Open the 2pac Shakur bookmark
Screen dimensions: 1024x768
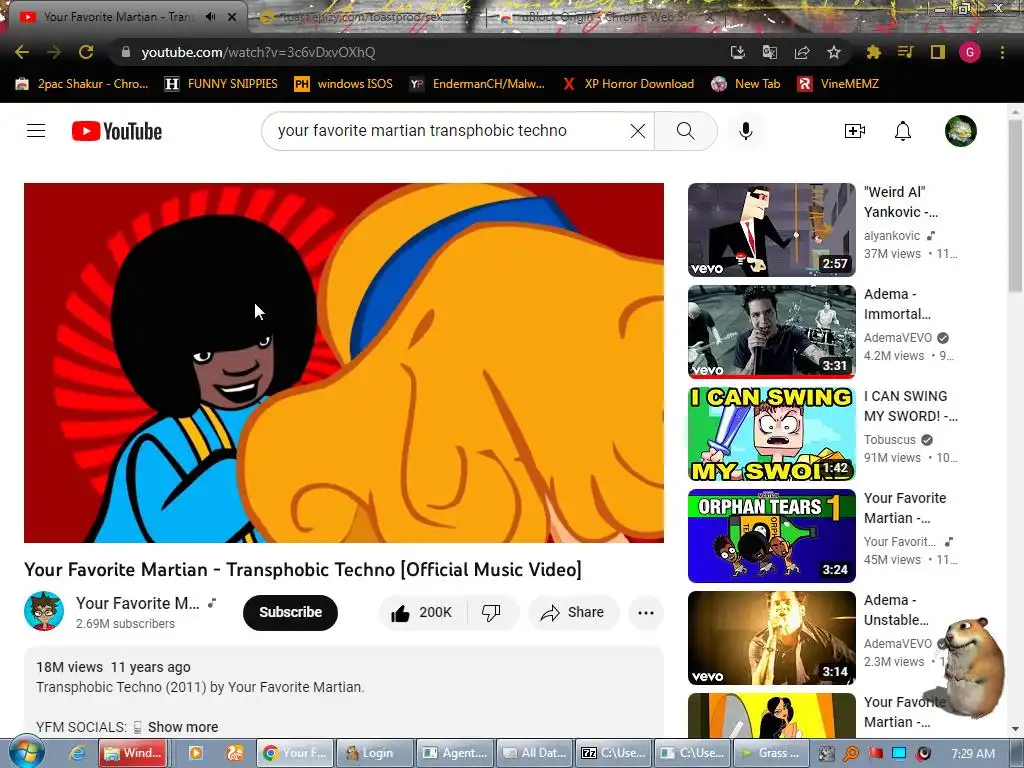click(x=82, y=84)
